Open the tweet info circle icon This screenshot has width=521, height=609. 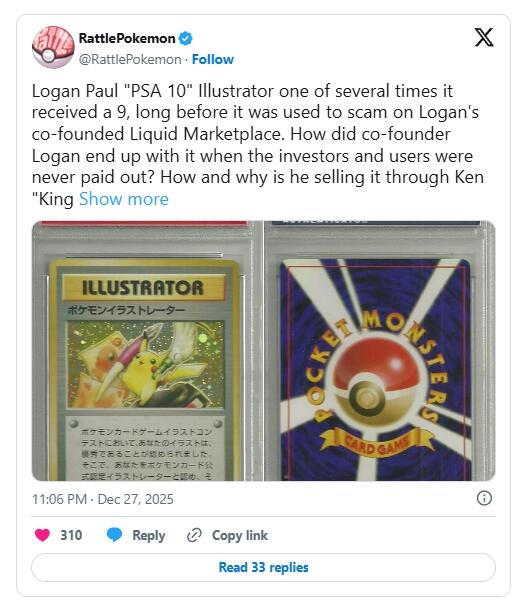click(484, 498)
